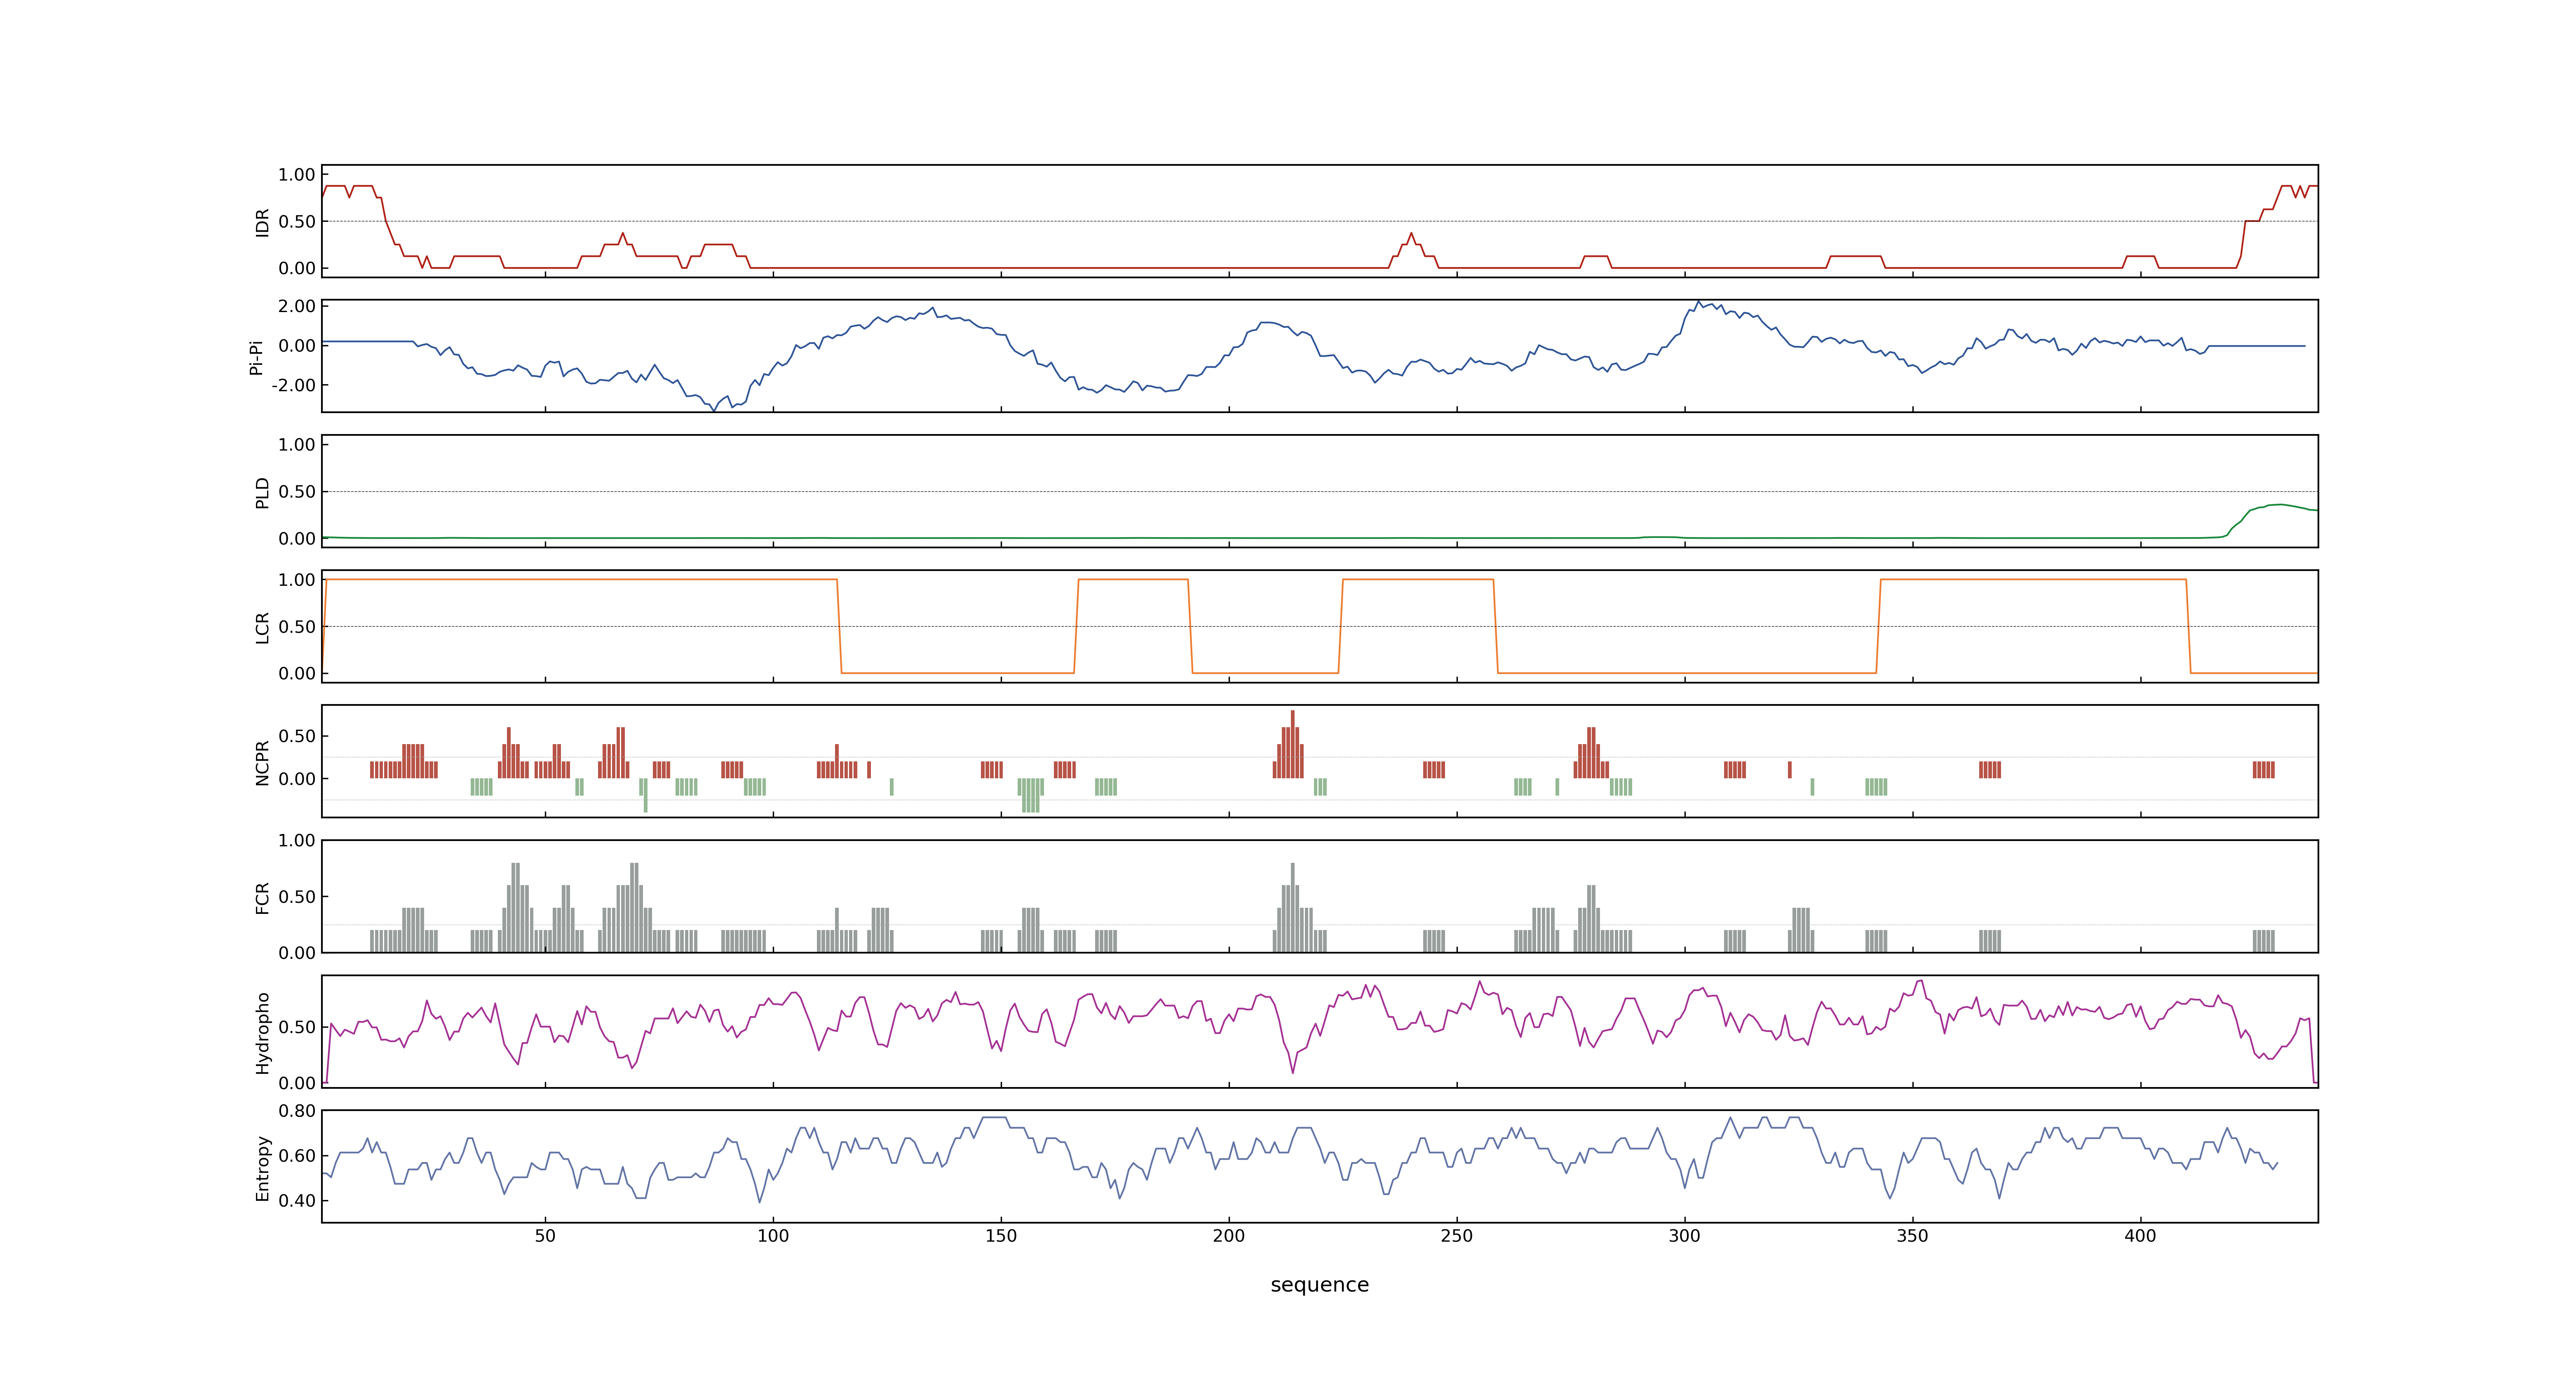Select the x-axis tick label 350

click(x=1913, y=1236)
